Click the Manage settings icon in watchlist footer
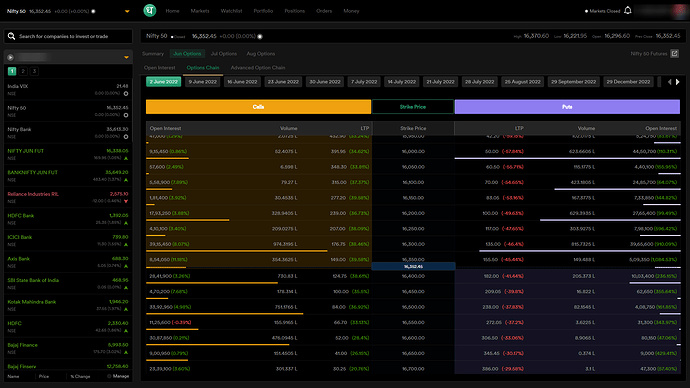Screen dimensions: 690x388 coord(109,377)
